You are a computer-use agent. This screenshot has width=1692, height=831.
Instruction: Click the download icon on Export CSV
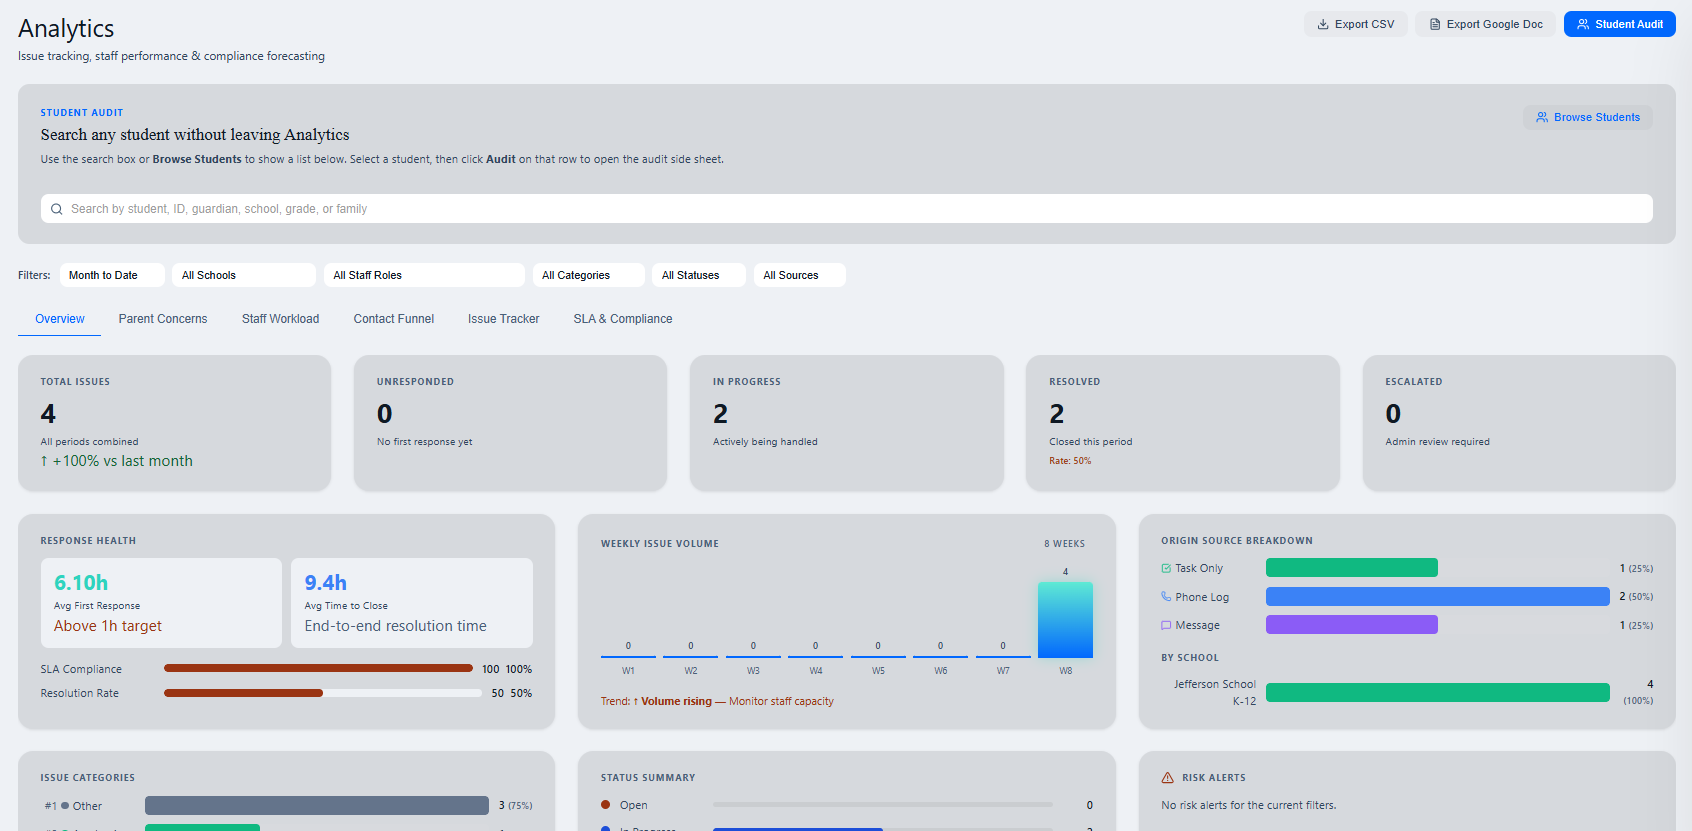(1323, 24)
